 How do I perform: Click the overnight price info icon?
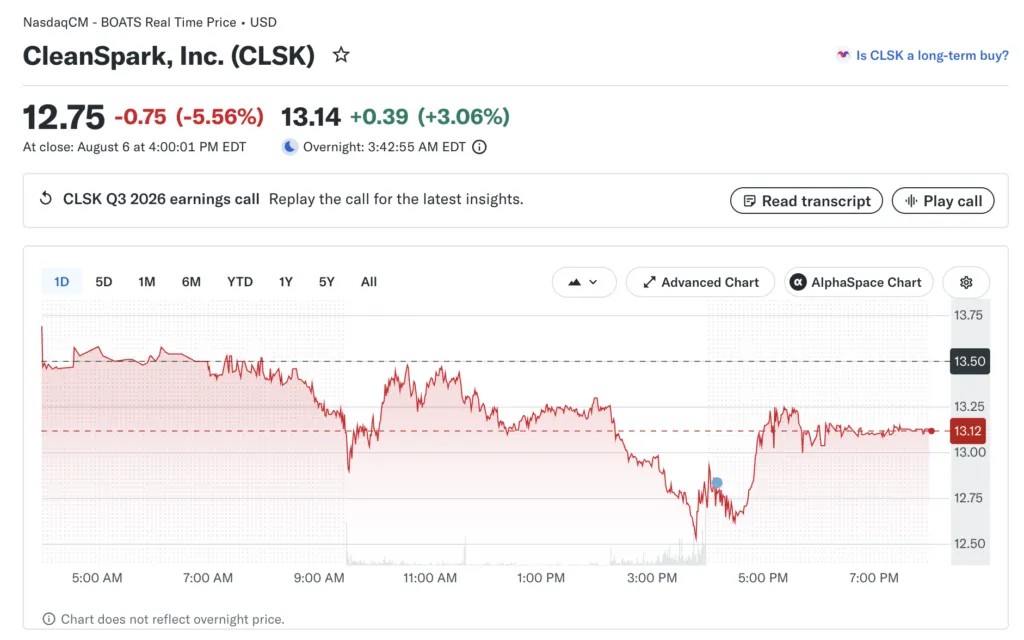tap(479, 147)
